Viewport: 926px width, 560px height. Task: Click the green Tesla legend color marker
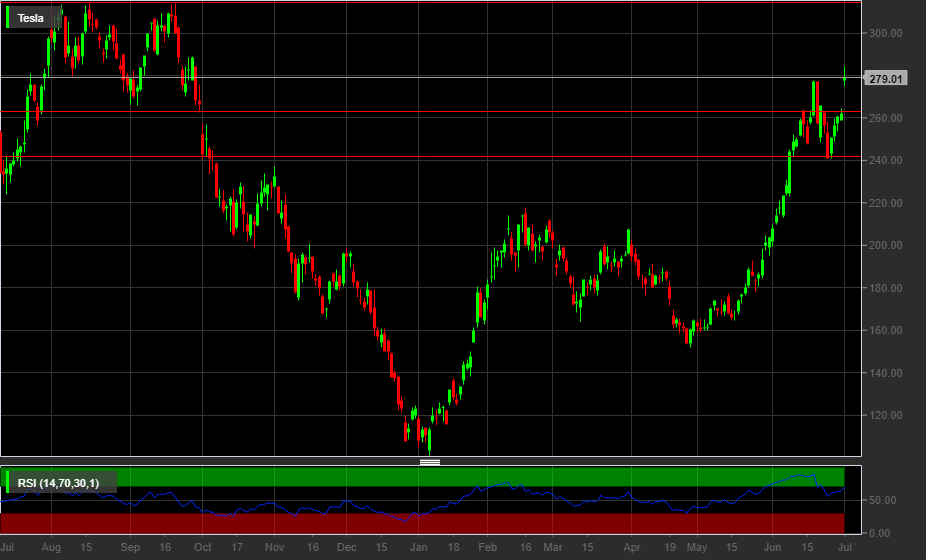pyautogui.click(x=8, y=18)
